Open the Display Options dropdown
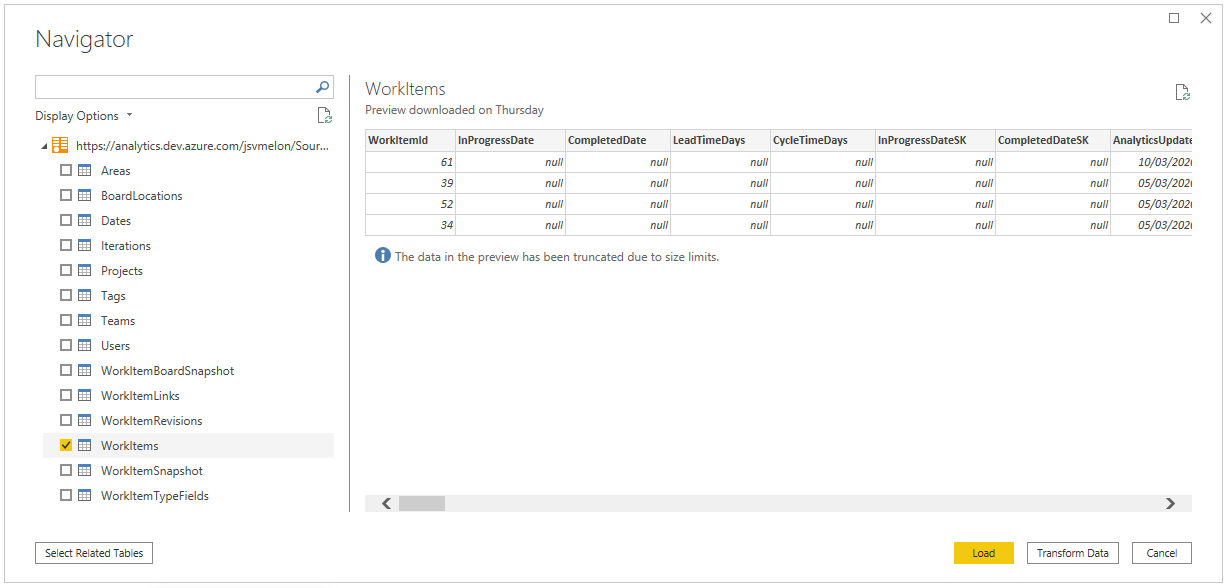 pyautogui.click(x=84, y=115)
